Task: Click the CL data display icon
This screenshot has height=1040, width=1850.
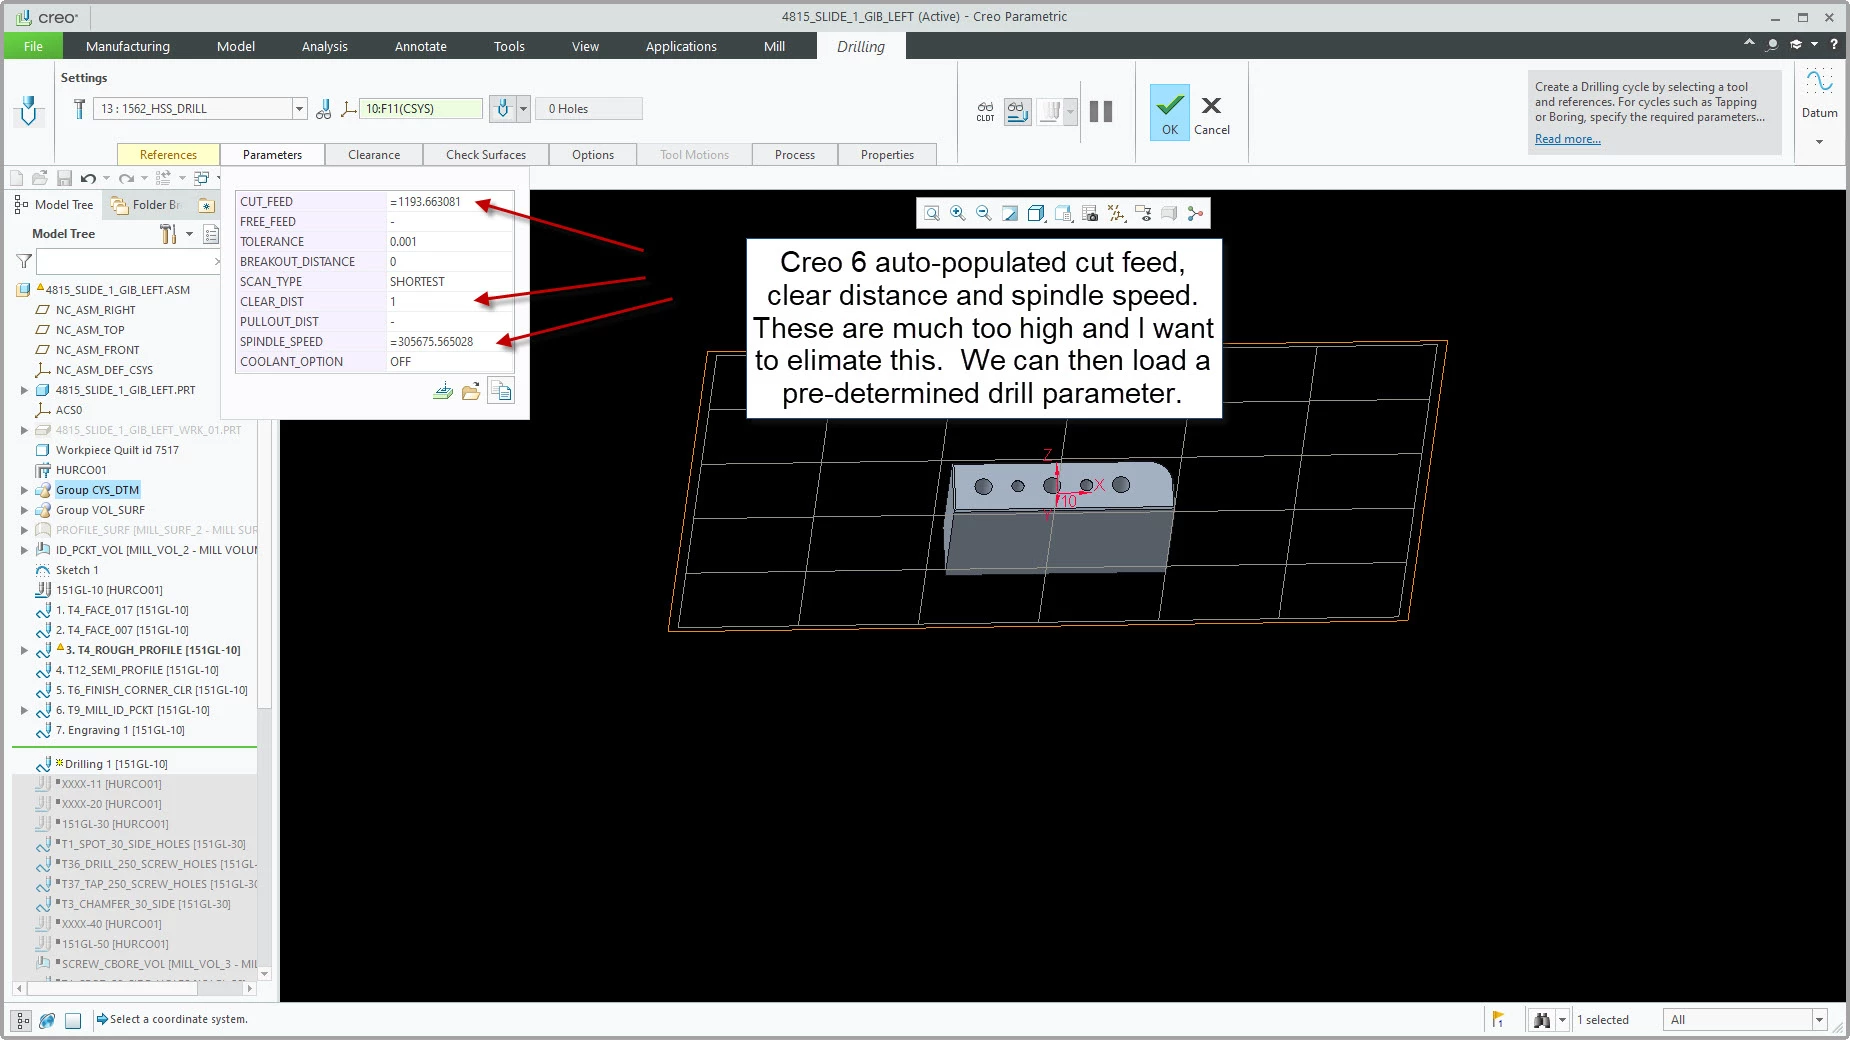Action: (x=985, y=111)
